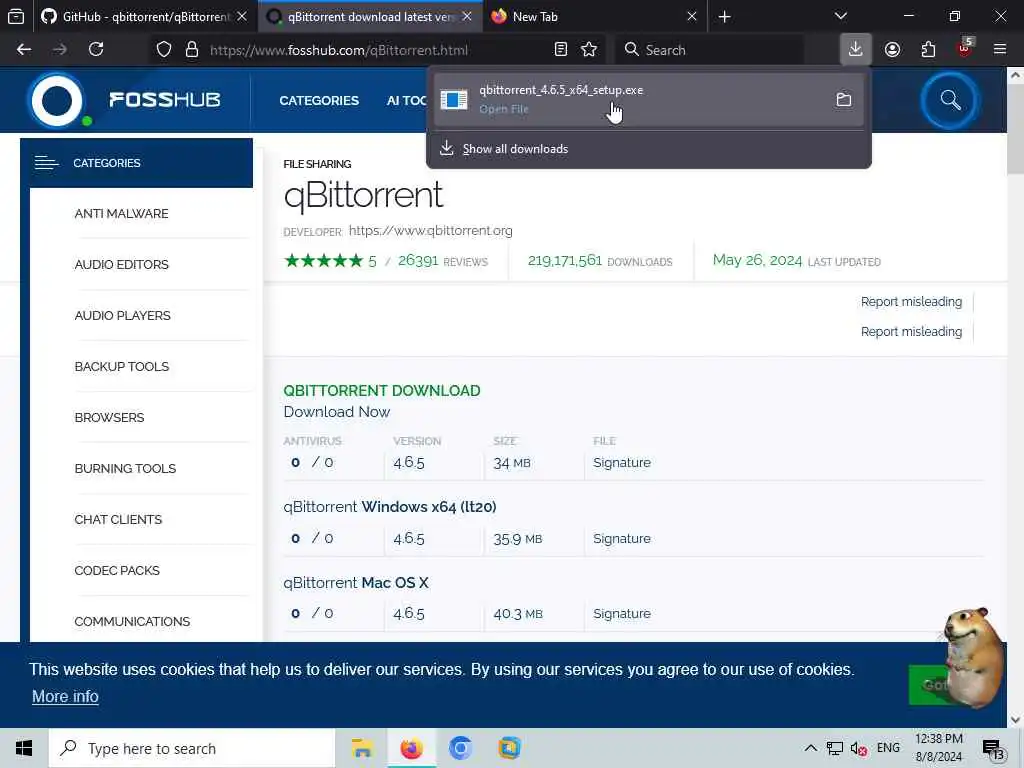Select the qBittorrent download latest version tab
The height and width of the screenshot is (768, 1024).
370,17
